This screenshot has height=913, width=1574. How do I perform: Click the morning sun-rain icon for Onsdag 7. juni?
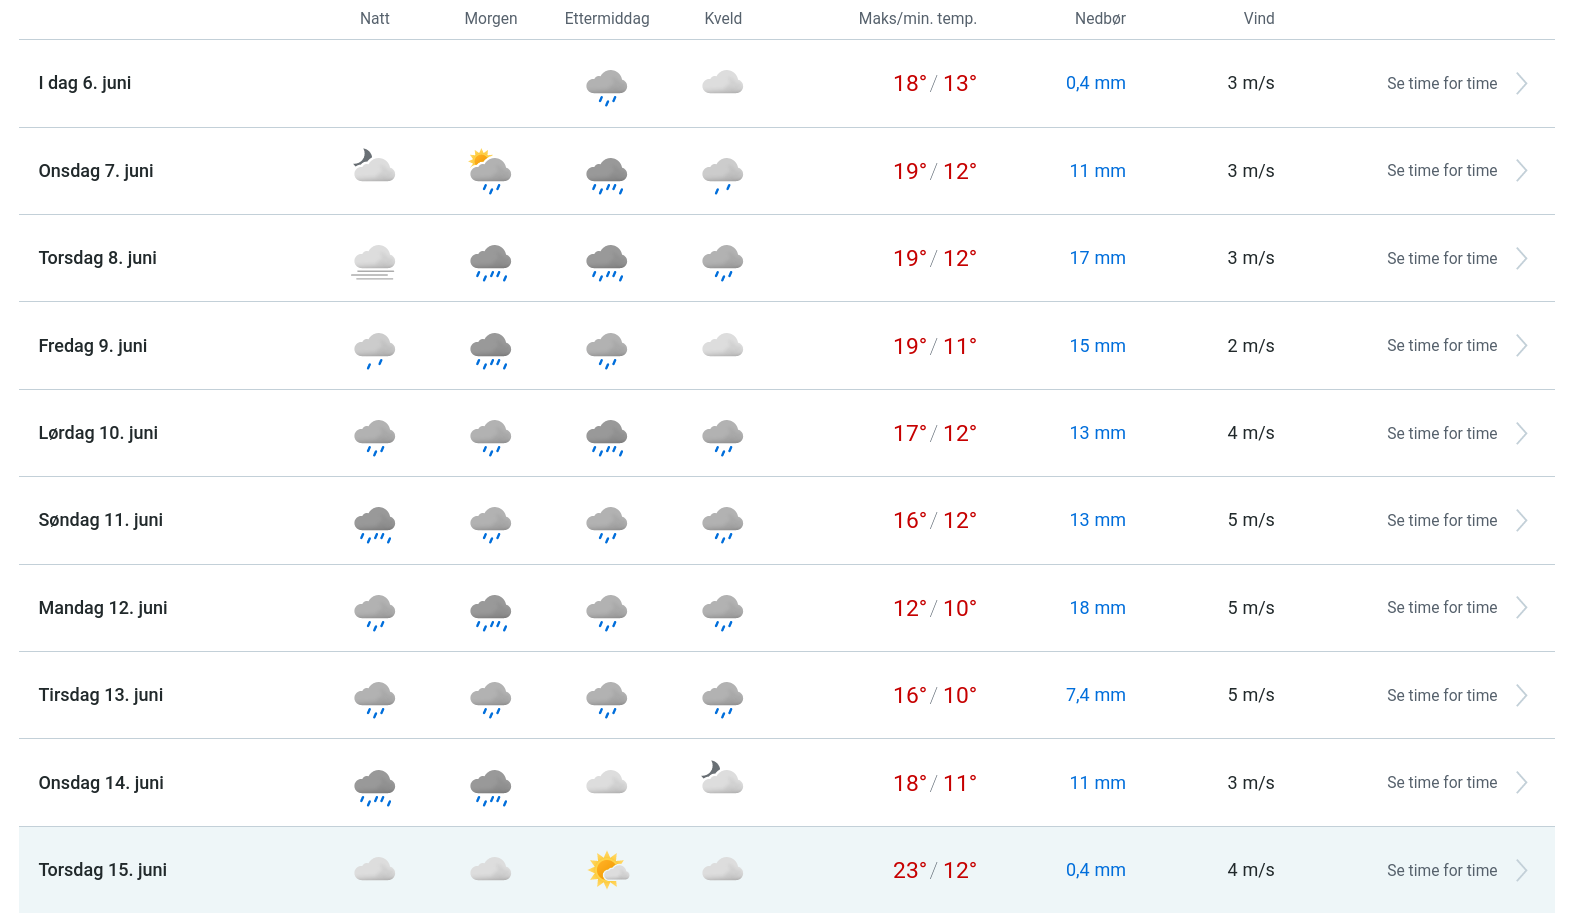point(490,171)
